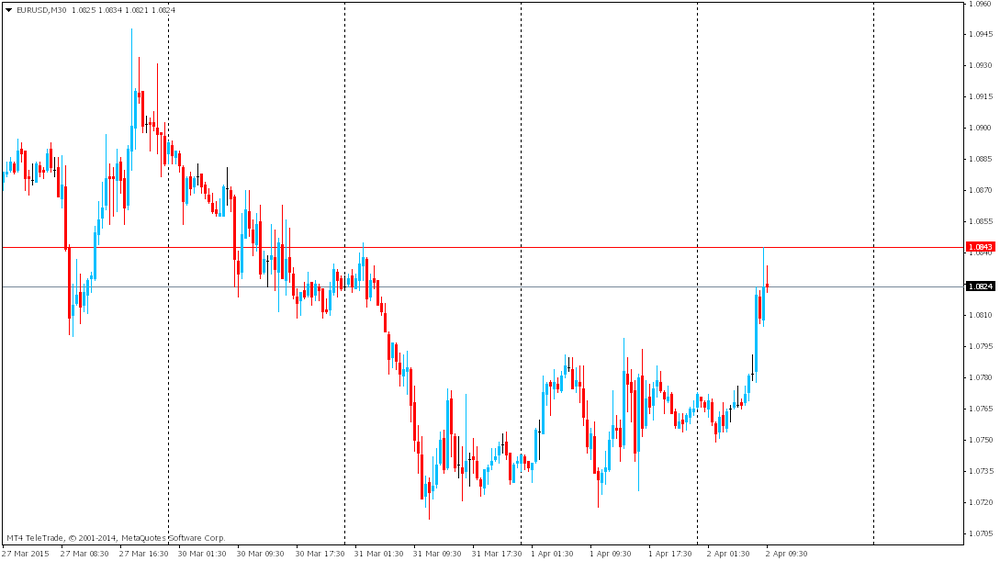Click the 27 Mar 2015 time label
This screenshot has width=1000, height=561.
(x=25, y=553)
